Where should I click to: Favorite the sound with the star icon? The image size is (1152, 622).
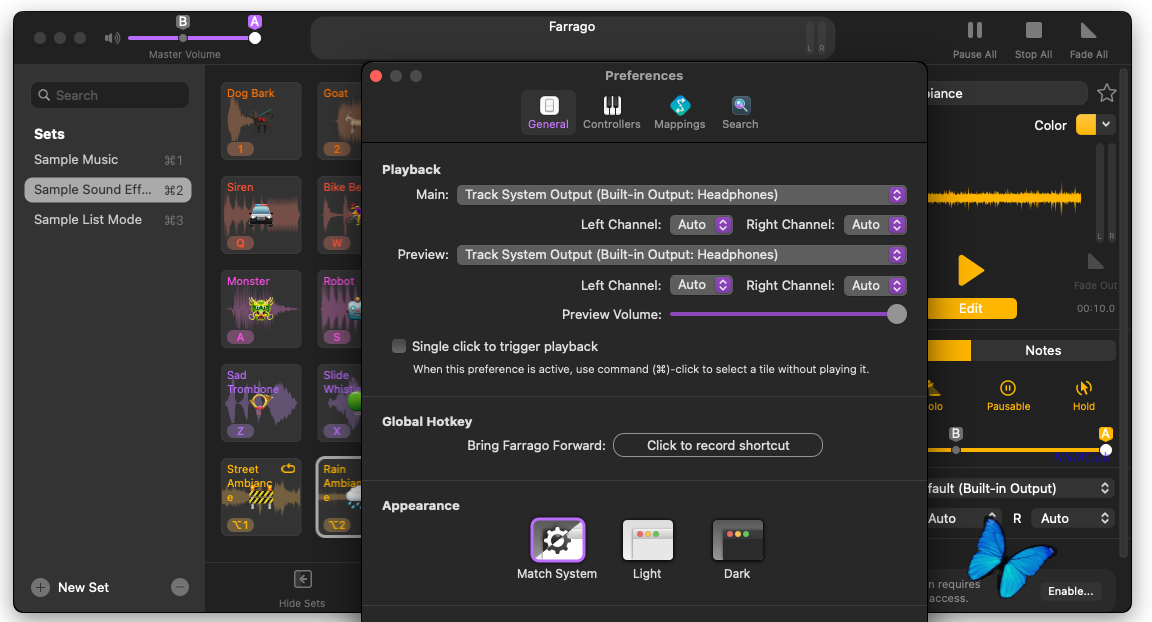coord(1106,93)
